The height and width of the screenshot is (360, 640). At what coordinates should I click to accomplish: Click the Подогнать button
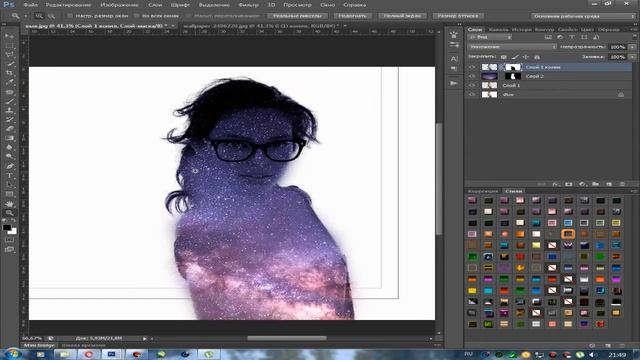point(353,16)
